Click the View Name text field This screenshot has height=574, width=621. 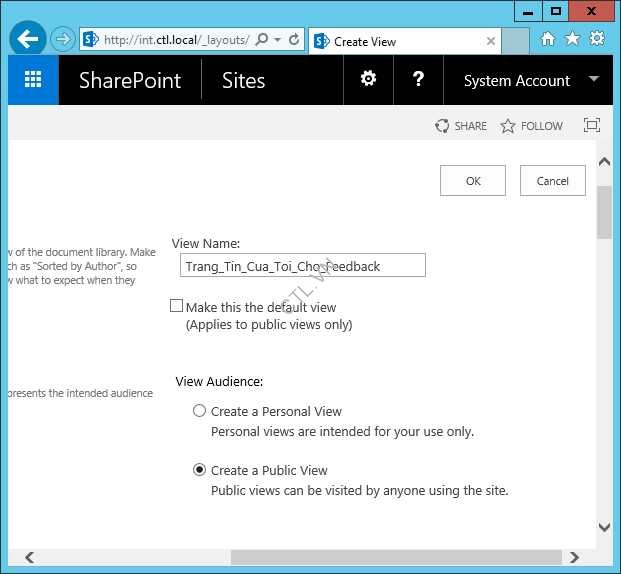(x=302, y=266)
